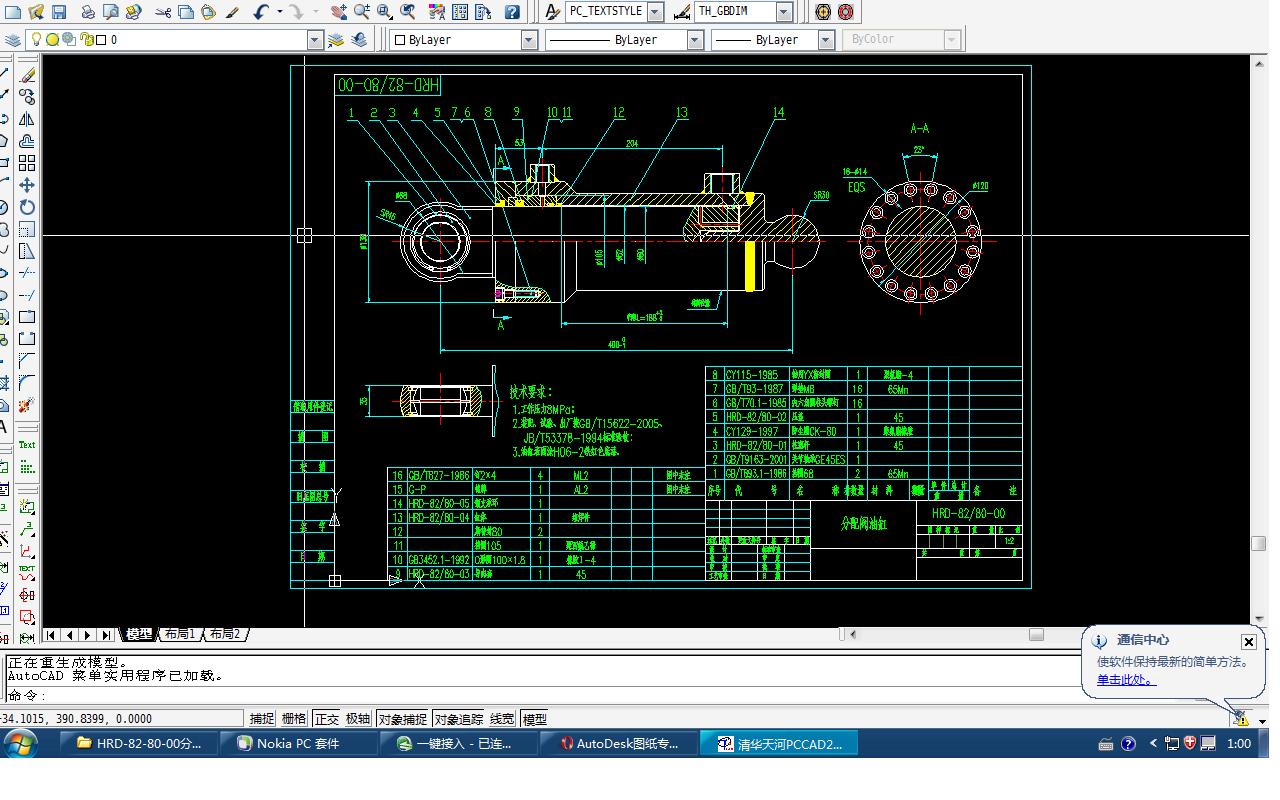Image resolution: width=1280 pixels, height=800 pixels.
Task: Click the Undo arrow icon
Action: [x=260, y=12]
